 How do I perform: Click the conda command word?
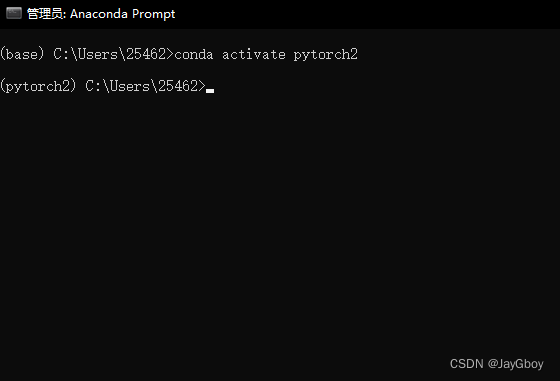(194, 55)
